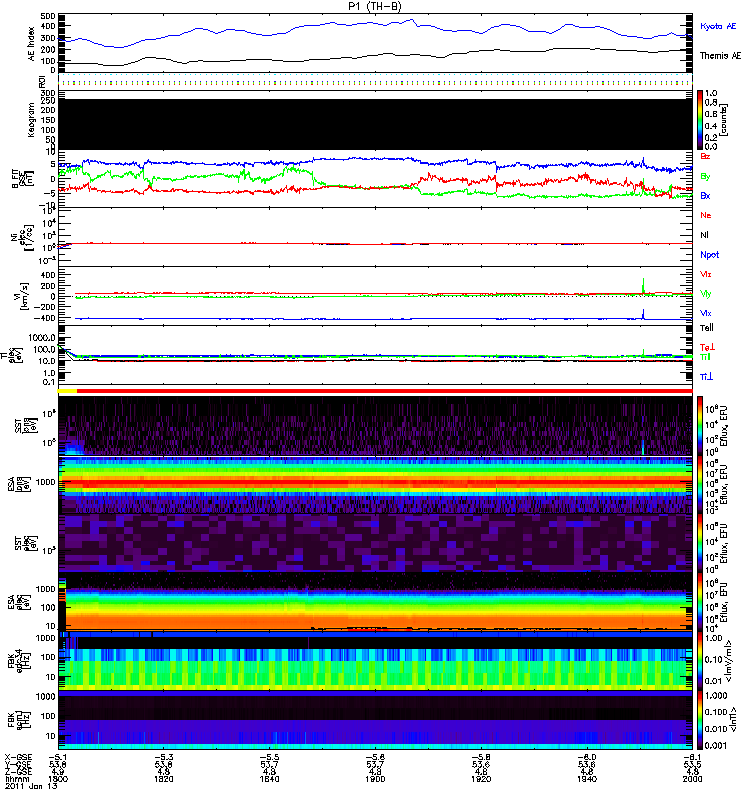Select the blue "Kyoto AE" legend label

(718, 27)
